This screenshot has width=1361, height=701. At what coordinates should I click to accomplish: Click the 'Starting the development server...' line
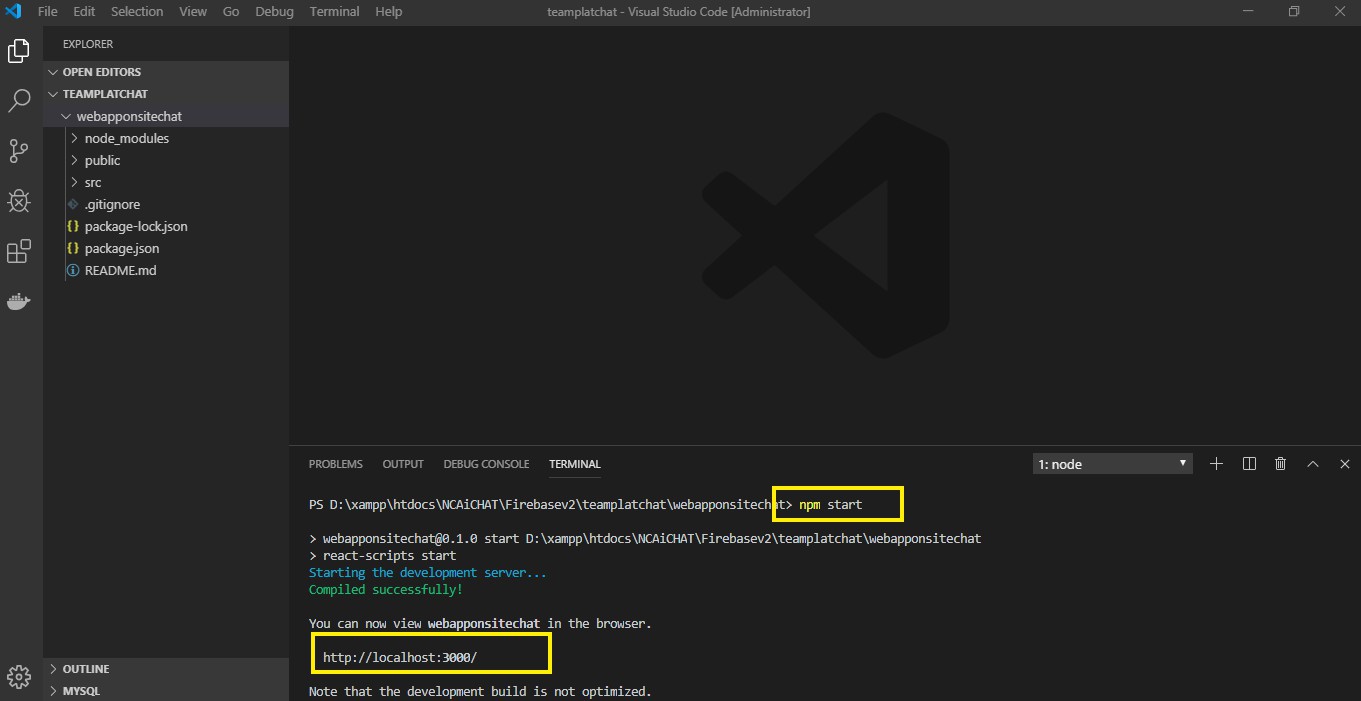pos(428,573)
